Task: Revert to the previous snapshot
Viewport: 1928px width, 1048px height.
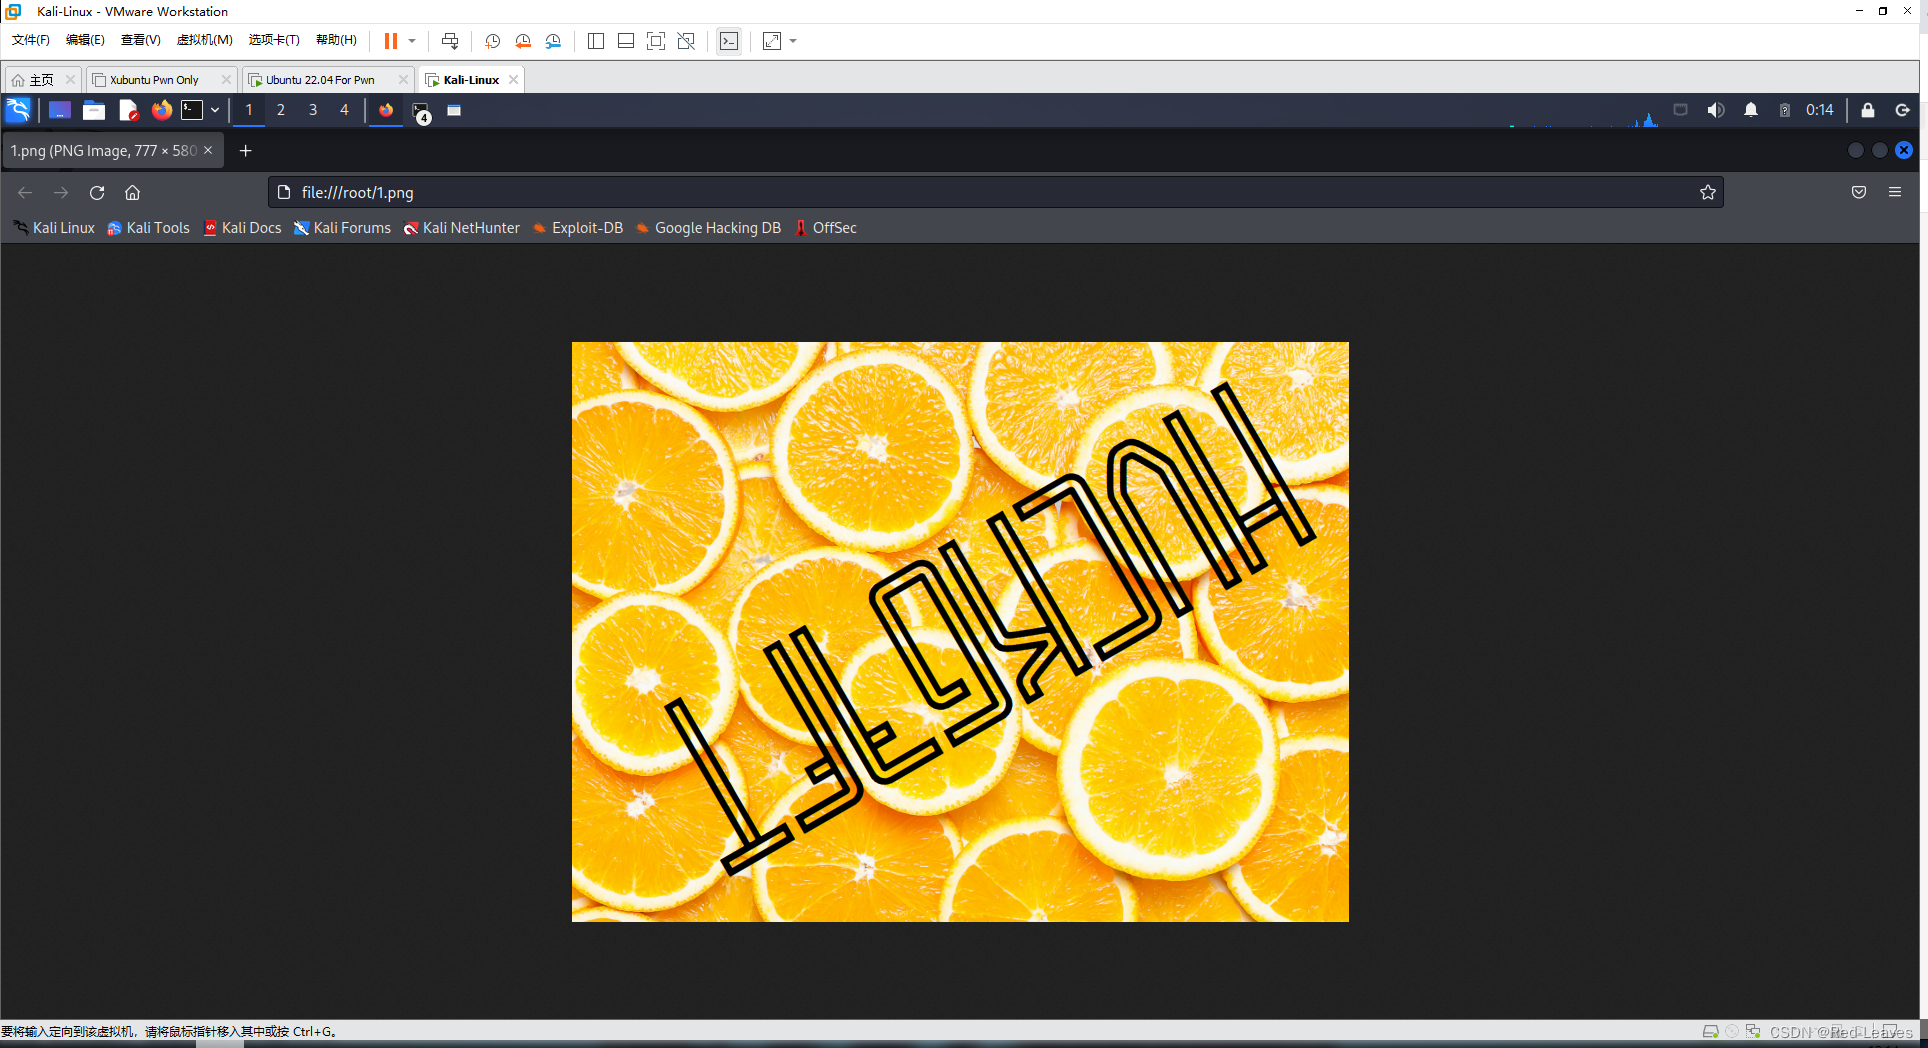Action: click(523, 41)
